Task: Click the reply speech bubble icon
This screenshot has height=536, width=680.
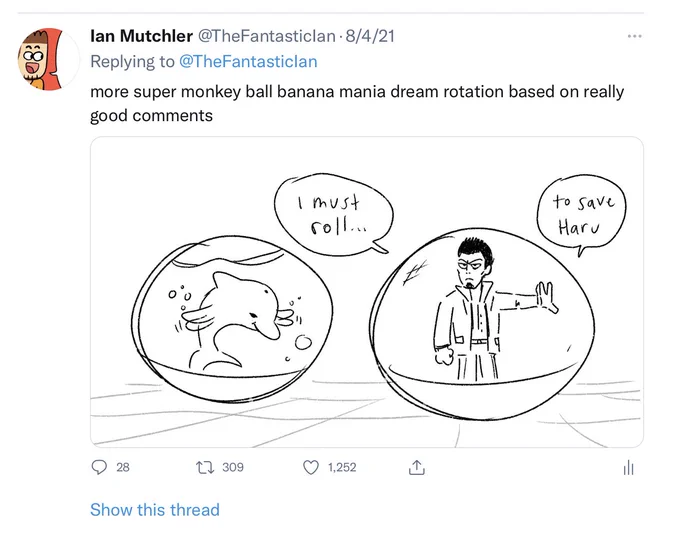Action: [99, 467]
